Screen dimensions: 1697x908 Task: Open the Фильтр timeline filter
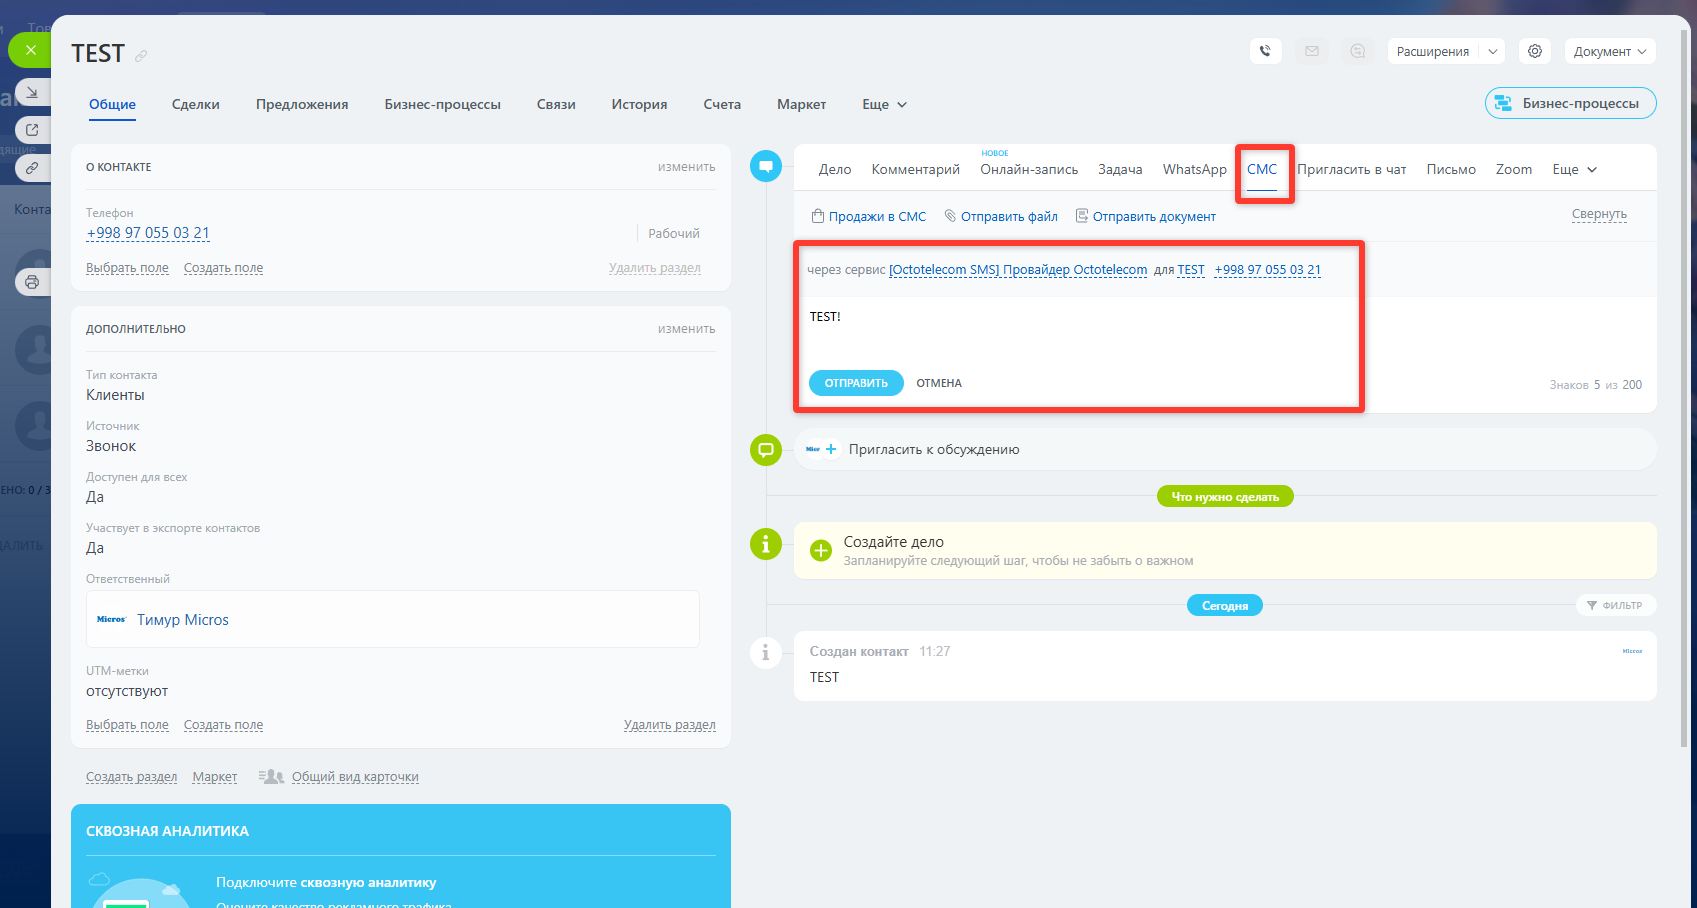[x=1615, y=605]
